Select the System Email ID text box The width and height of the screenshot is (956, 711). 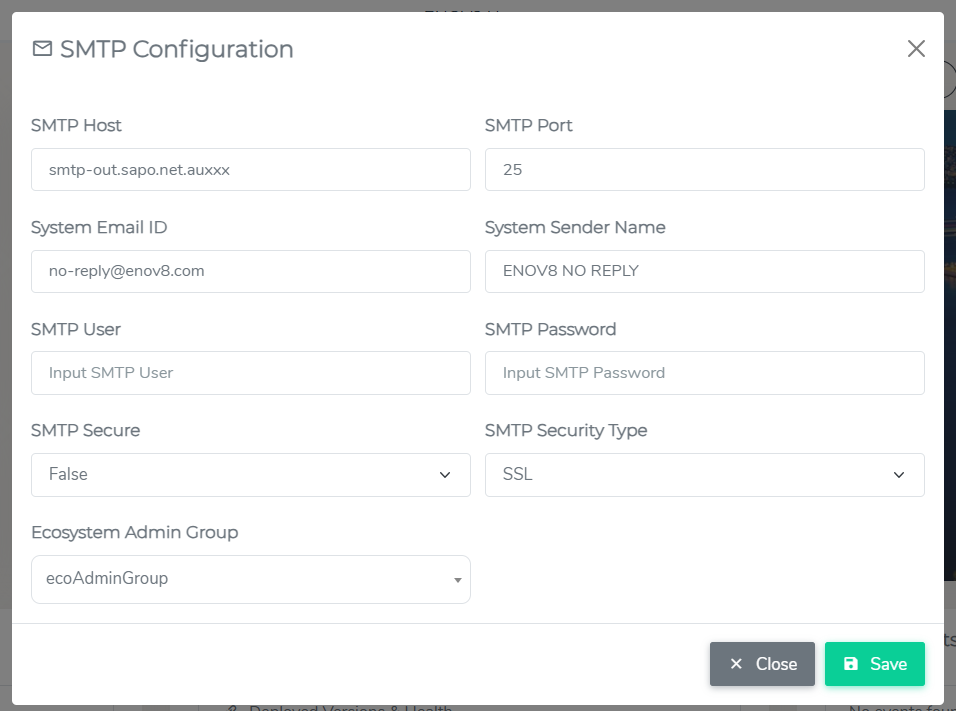pos(250,271)
